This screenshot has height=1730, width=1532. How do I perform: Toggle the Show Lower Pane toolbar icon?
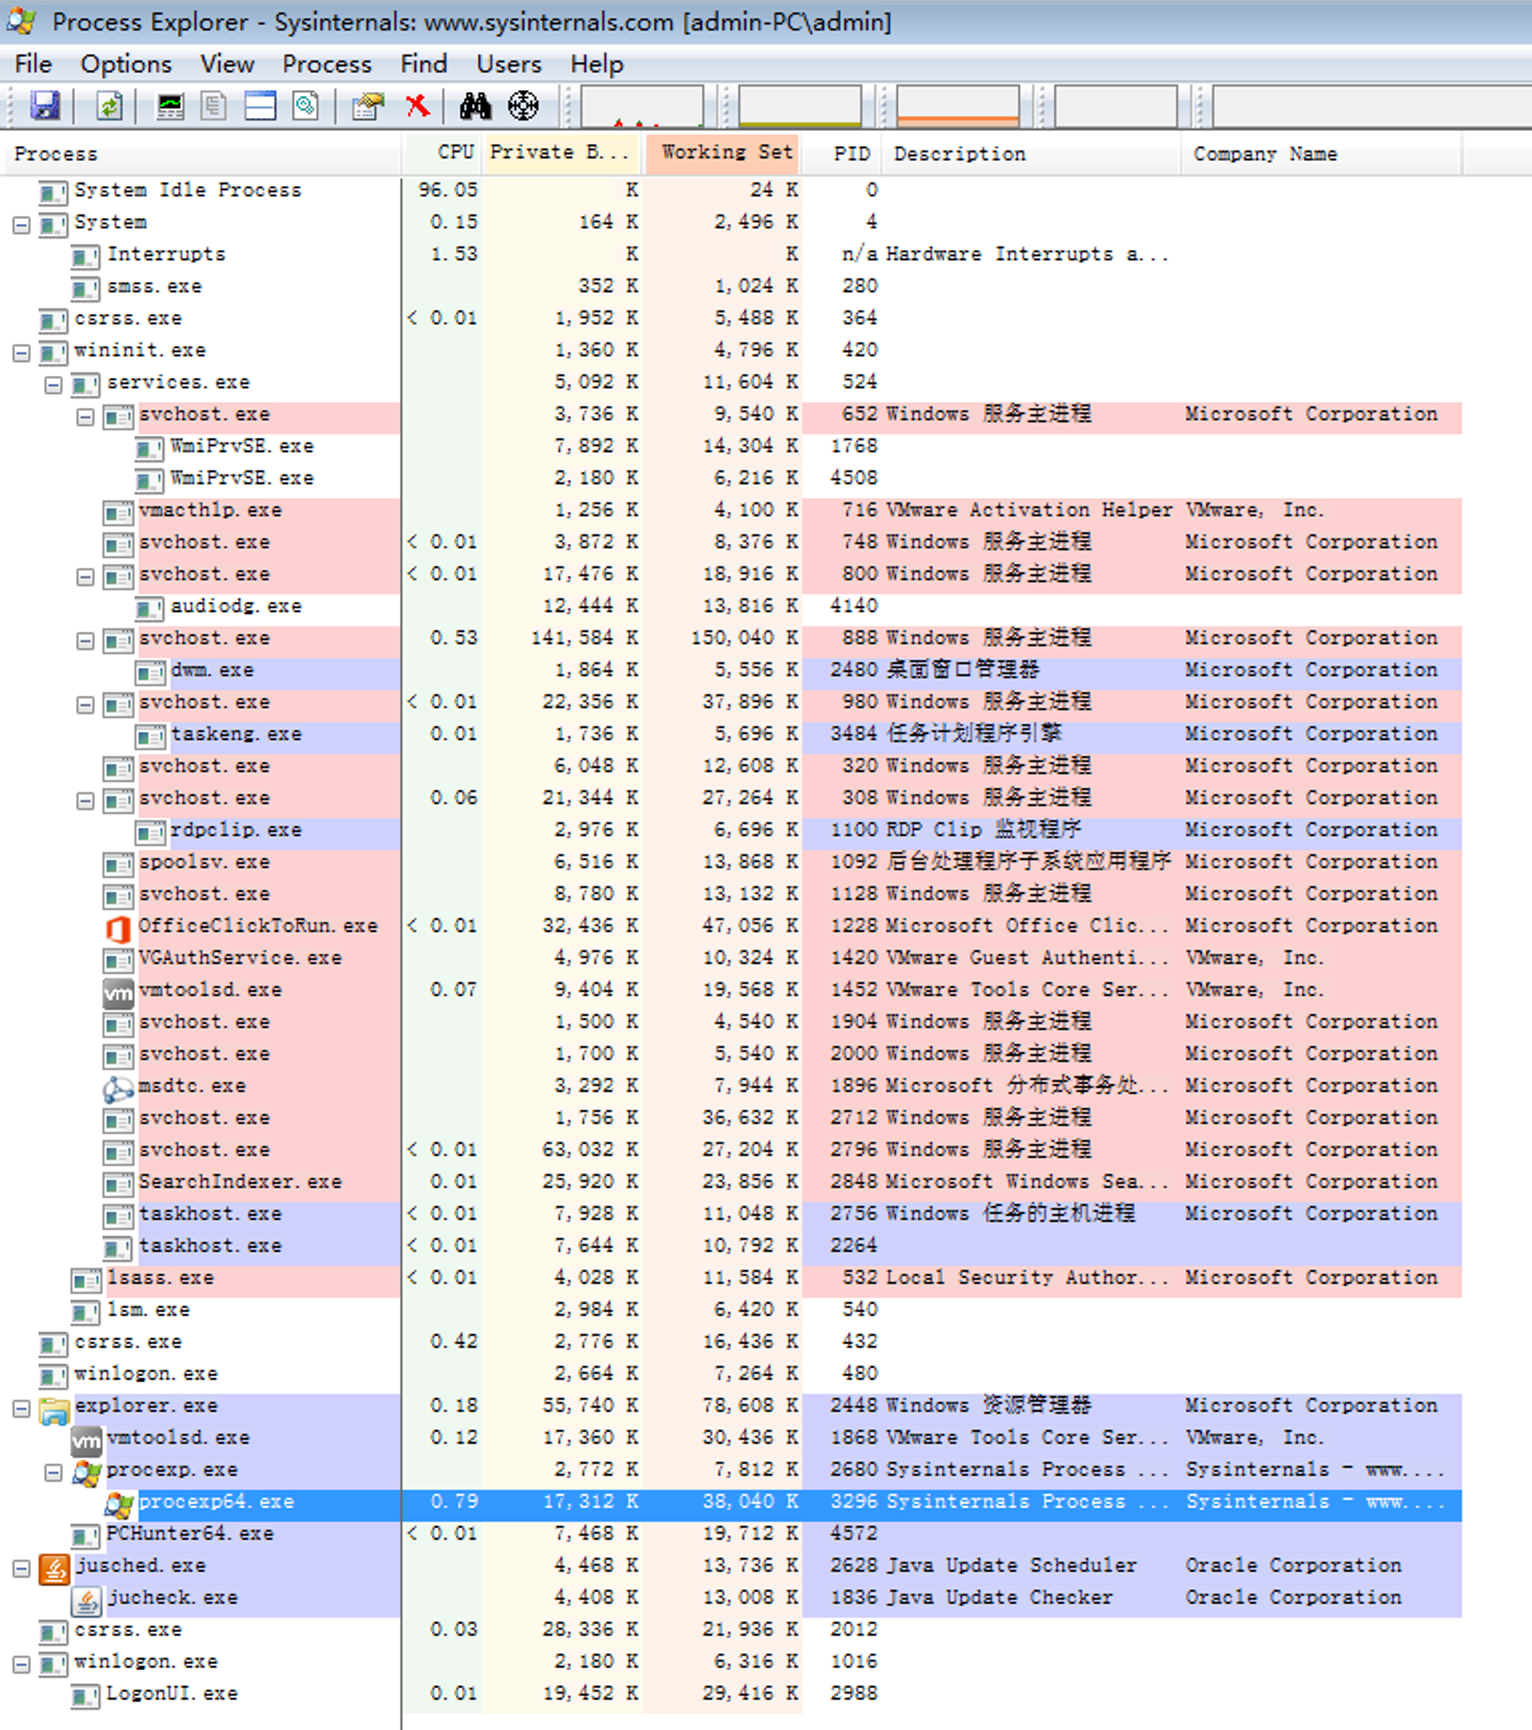[260, 106]
